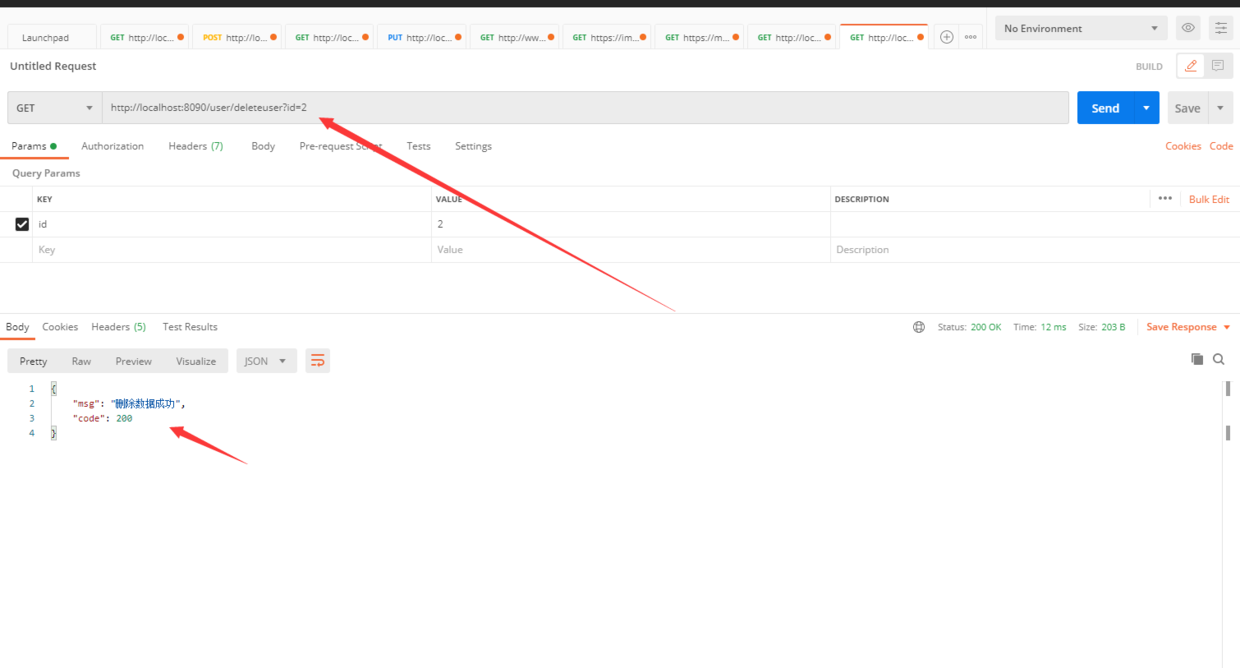
Task: Open the Authorization tab
Action: click(x=112, y=146)
